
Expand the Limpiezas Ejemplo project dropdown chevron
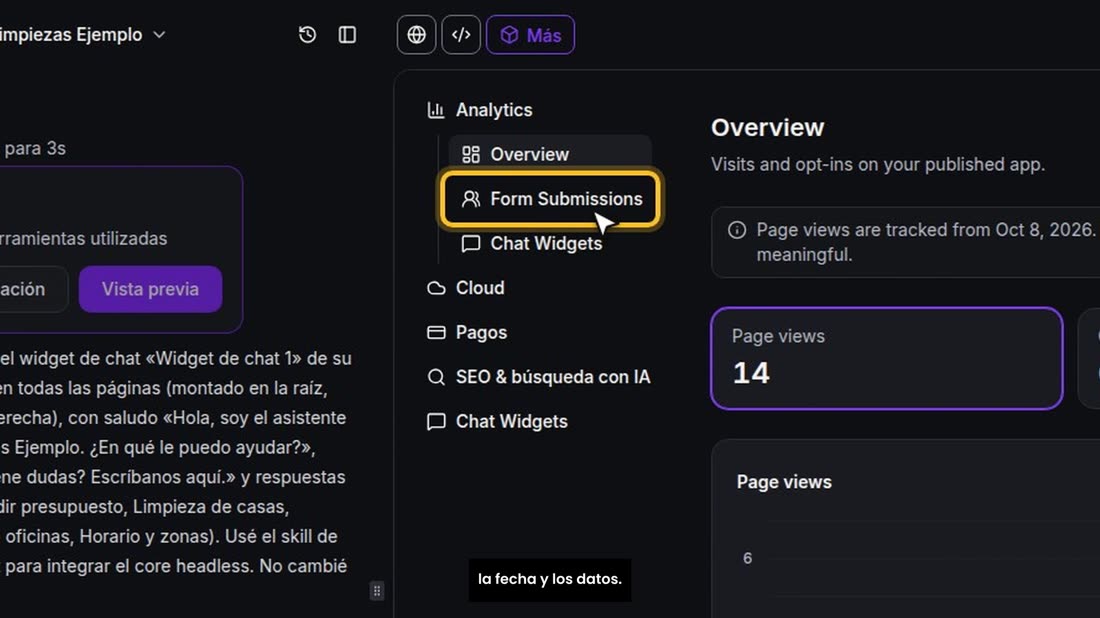159,34
